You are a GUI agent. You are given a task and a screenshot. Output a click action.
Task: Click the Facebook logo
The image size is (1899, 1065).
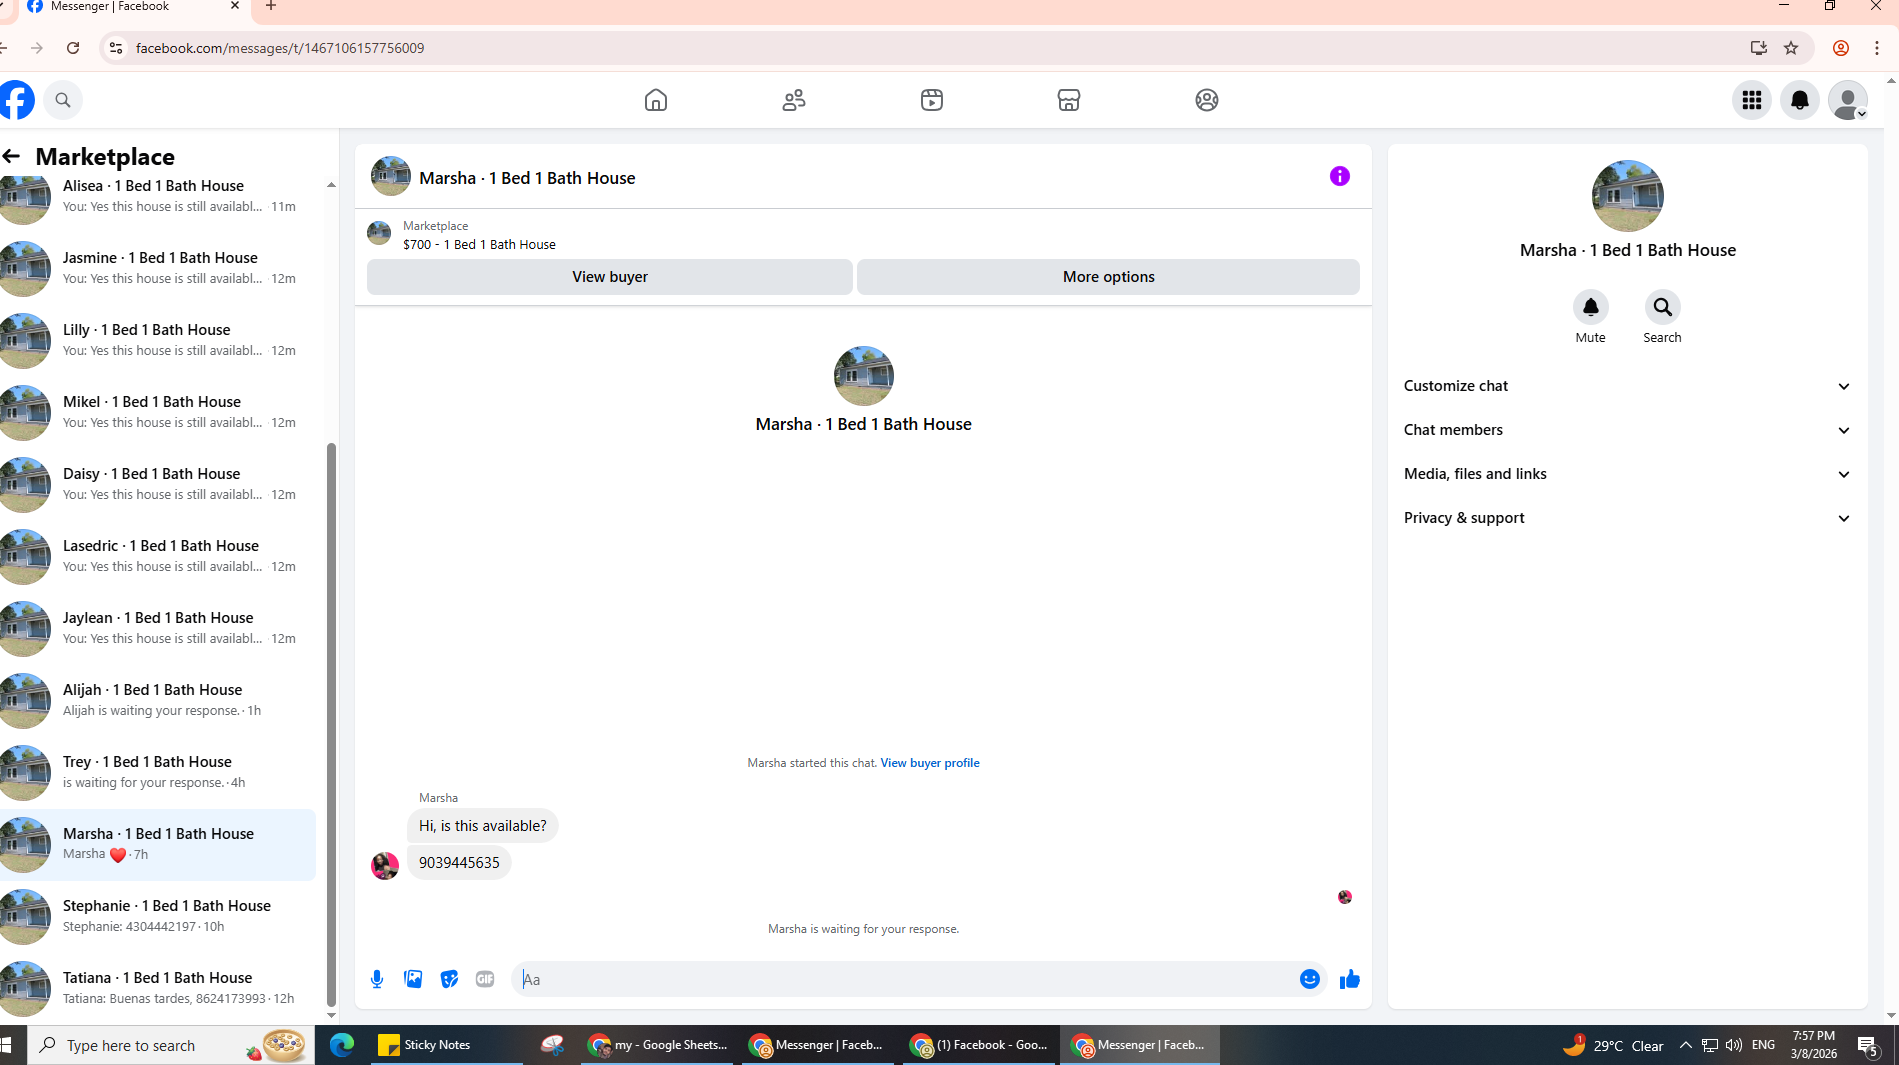[16, 100]
